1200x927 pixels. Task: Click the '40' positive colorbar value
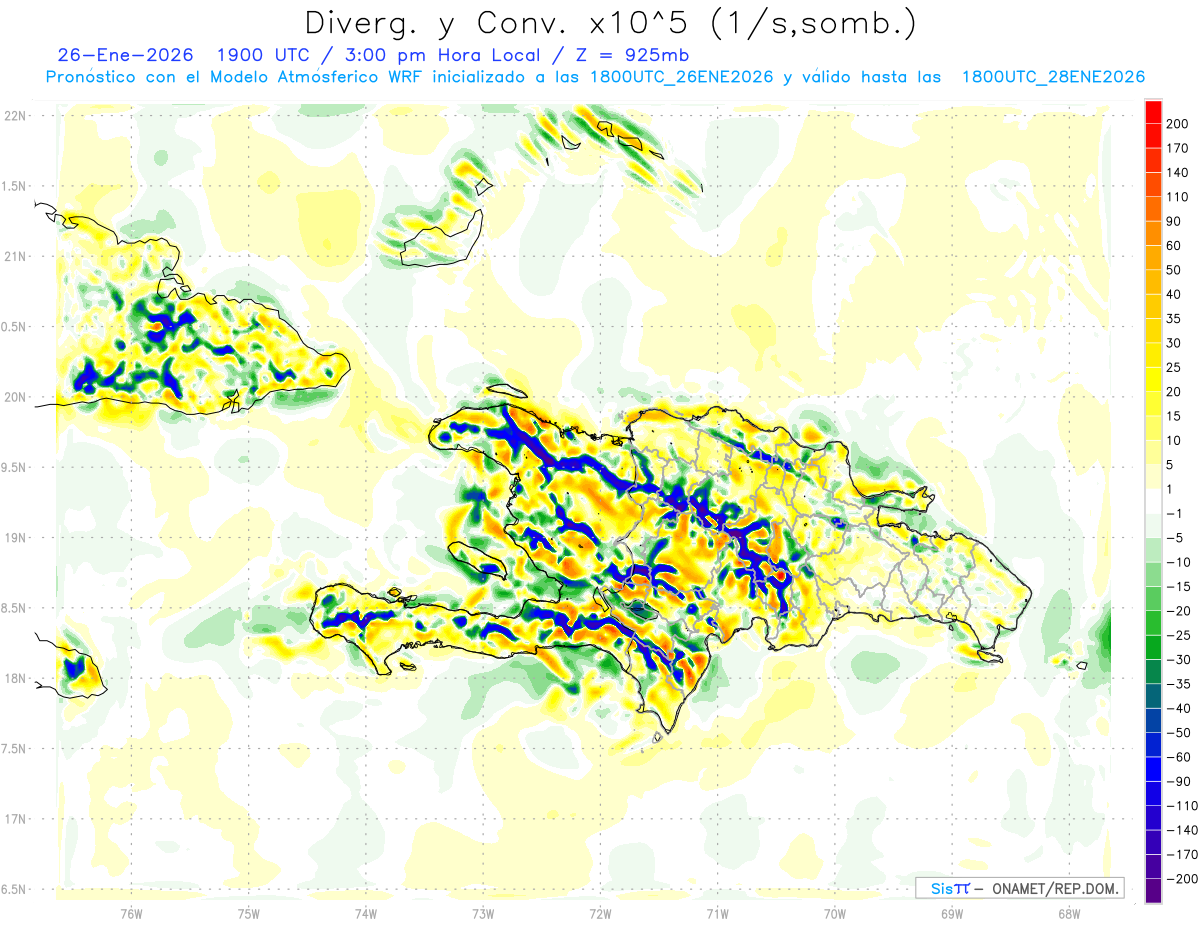(x=1175, y=295)
